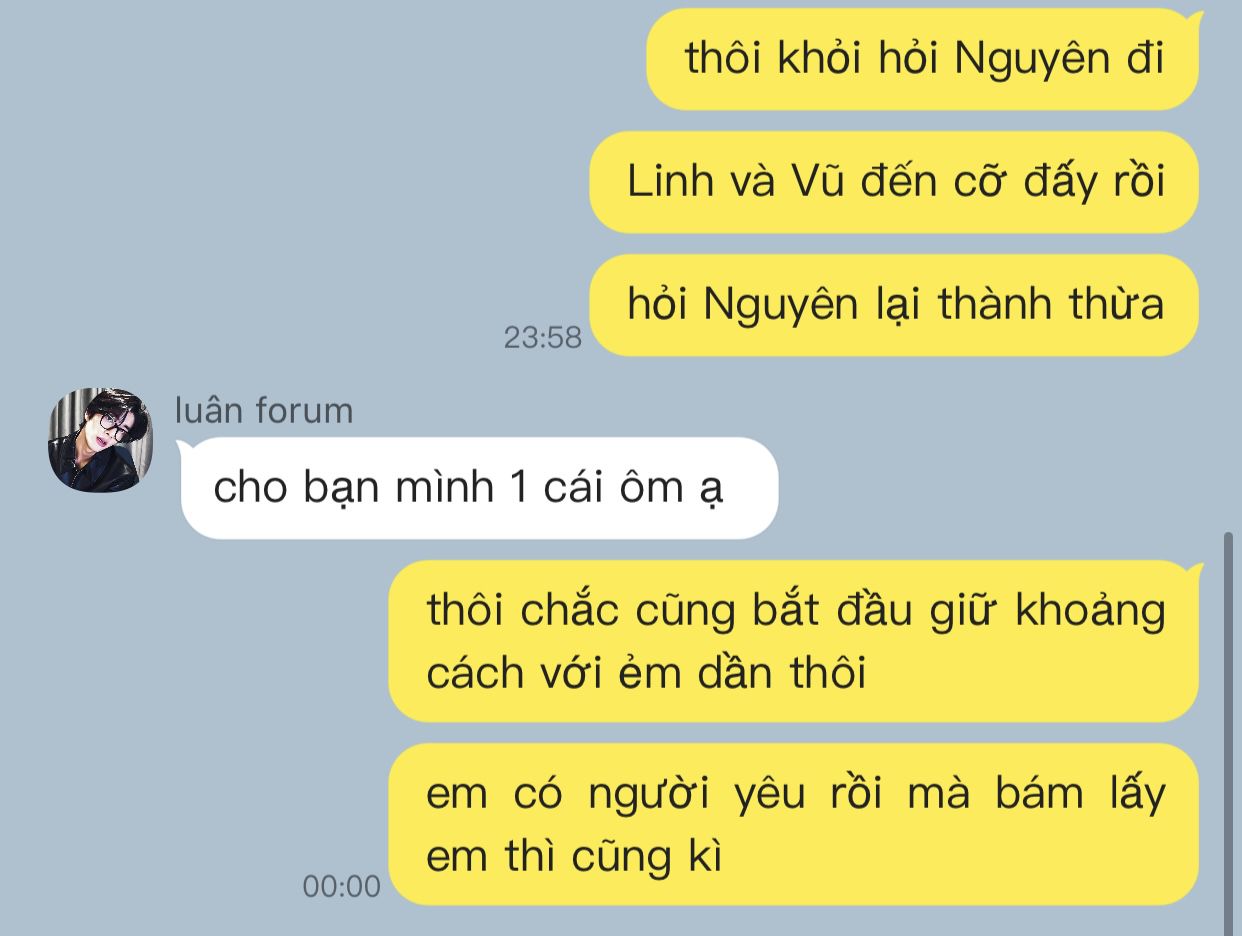Click the 00:00 timestamp
This screenshot has height=936, width=1242.
[341, 887]
